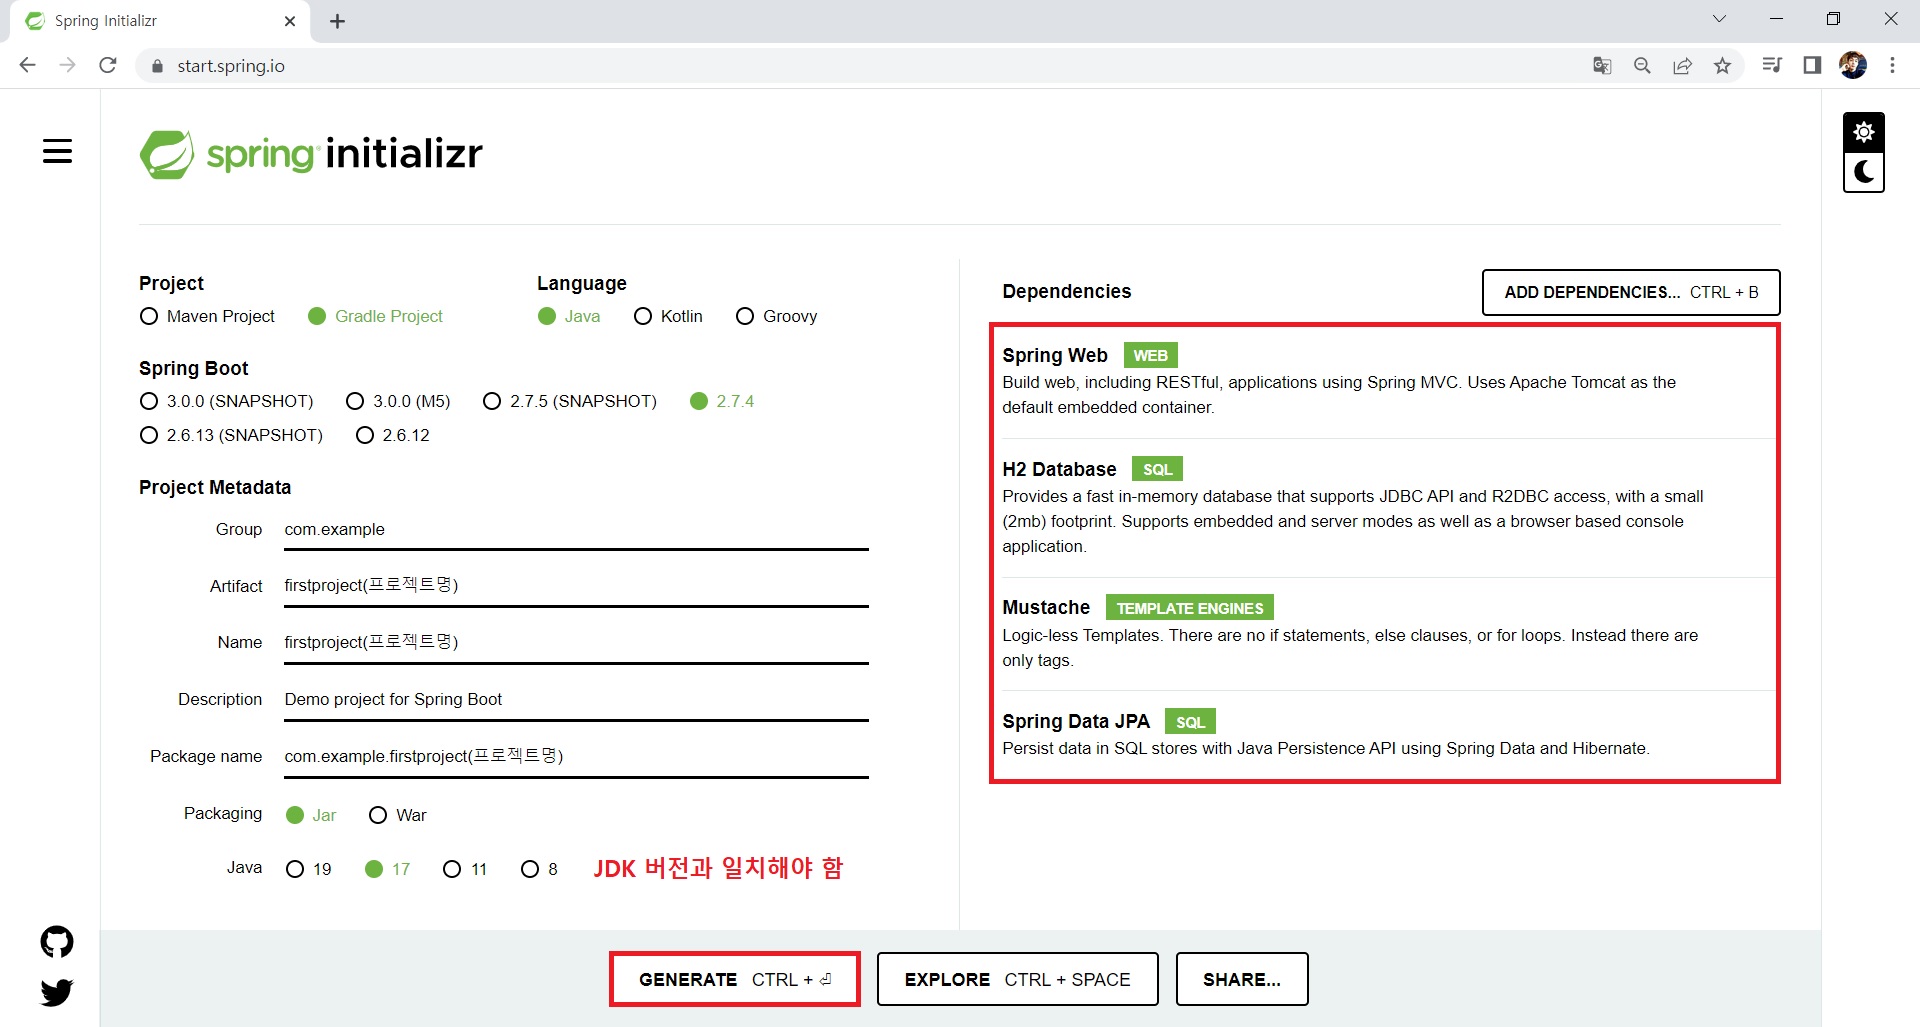Screen dimensions: 1920x1027
Task: Open the translate page icon
Action: pyautogui.click(x=1602, y=66)
